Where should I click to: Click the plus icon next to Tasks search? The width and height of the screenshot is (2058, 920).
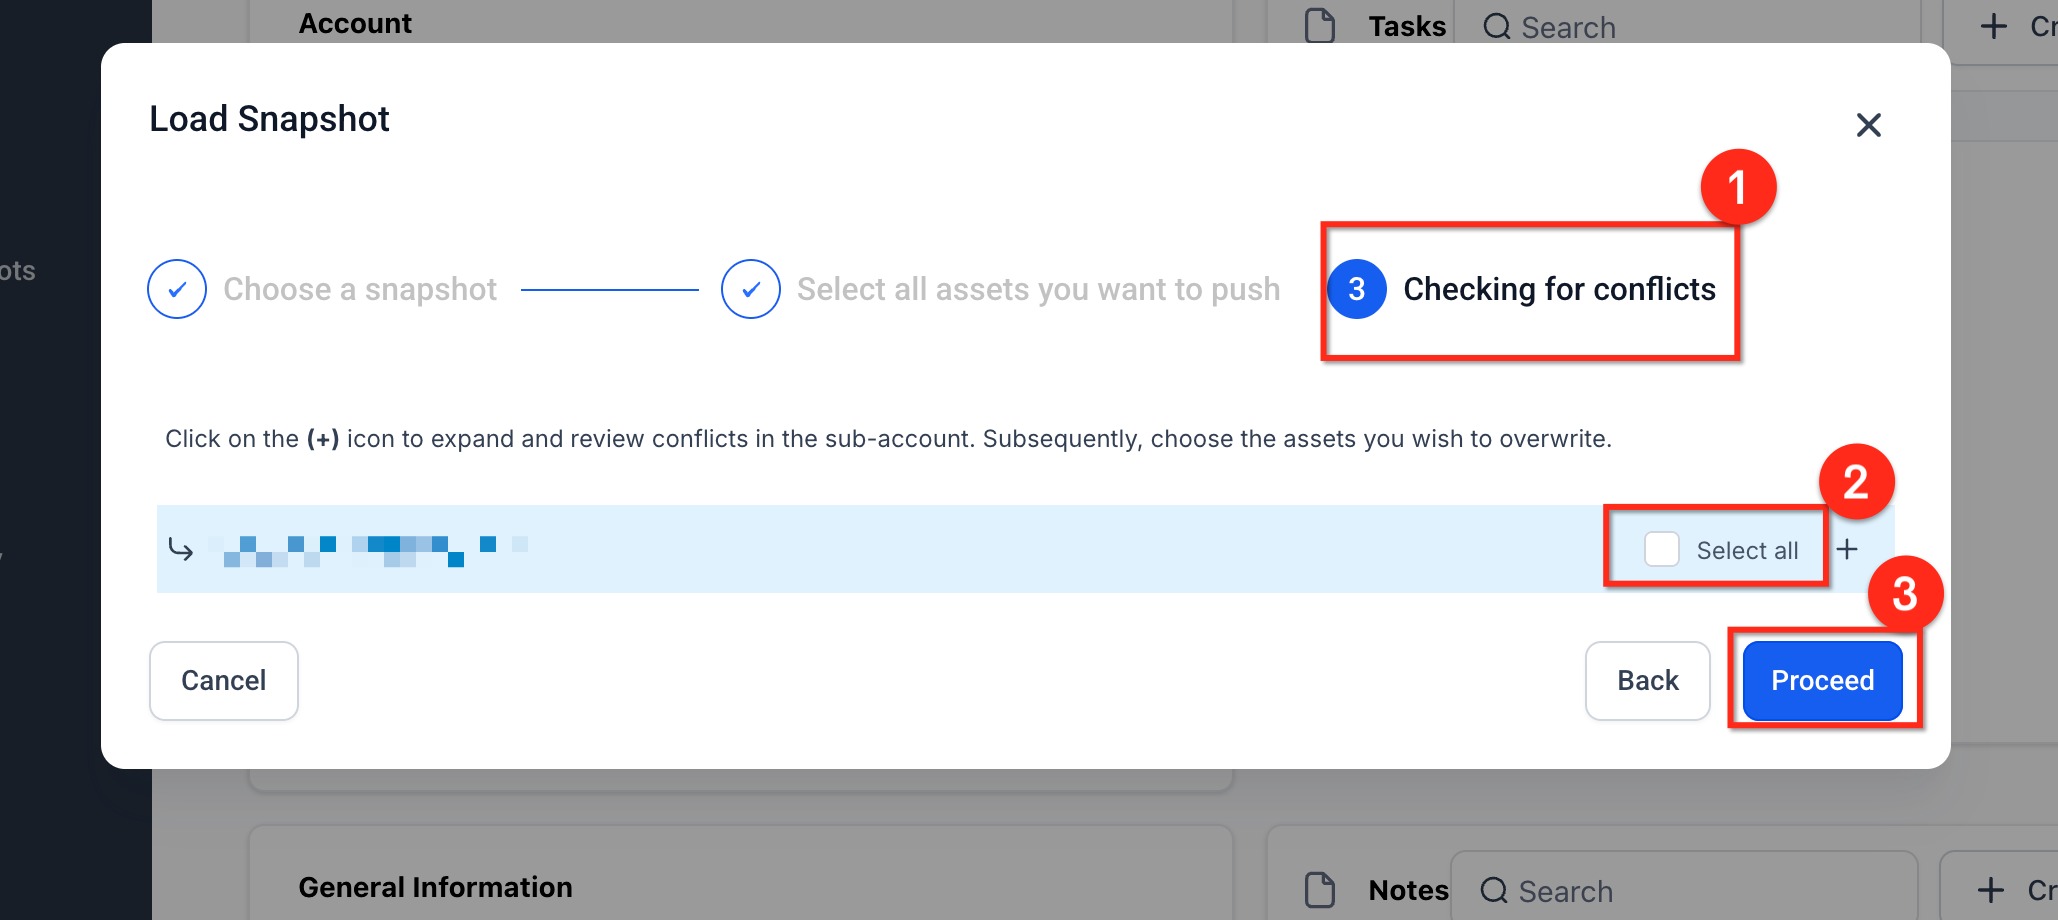coord(1993,26)
